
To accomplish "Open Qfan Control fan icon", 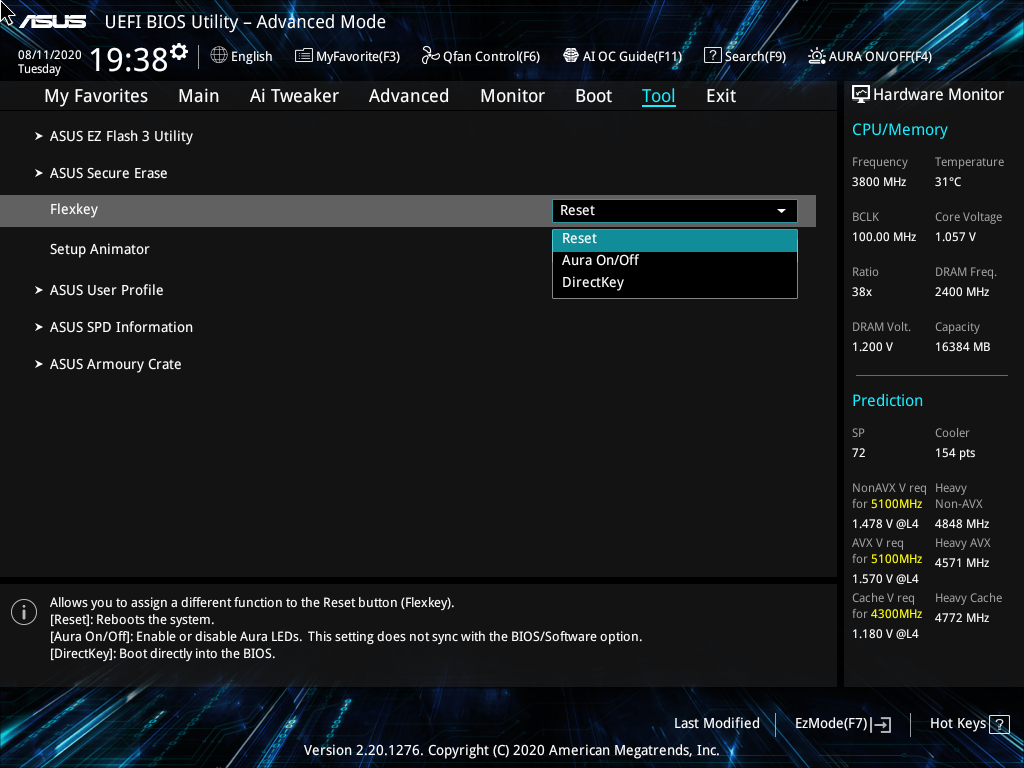I will tap(430, 56).
